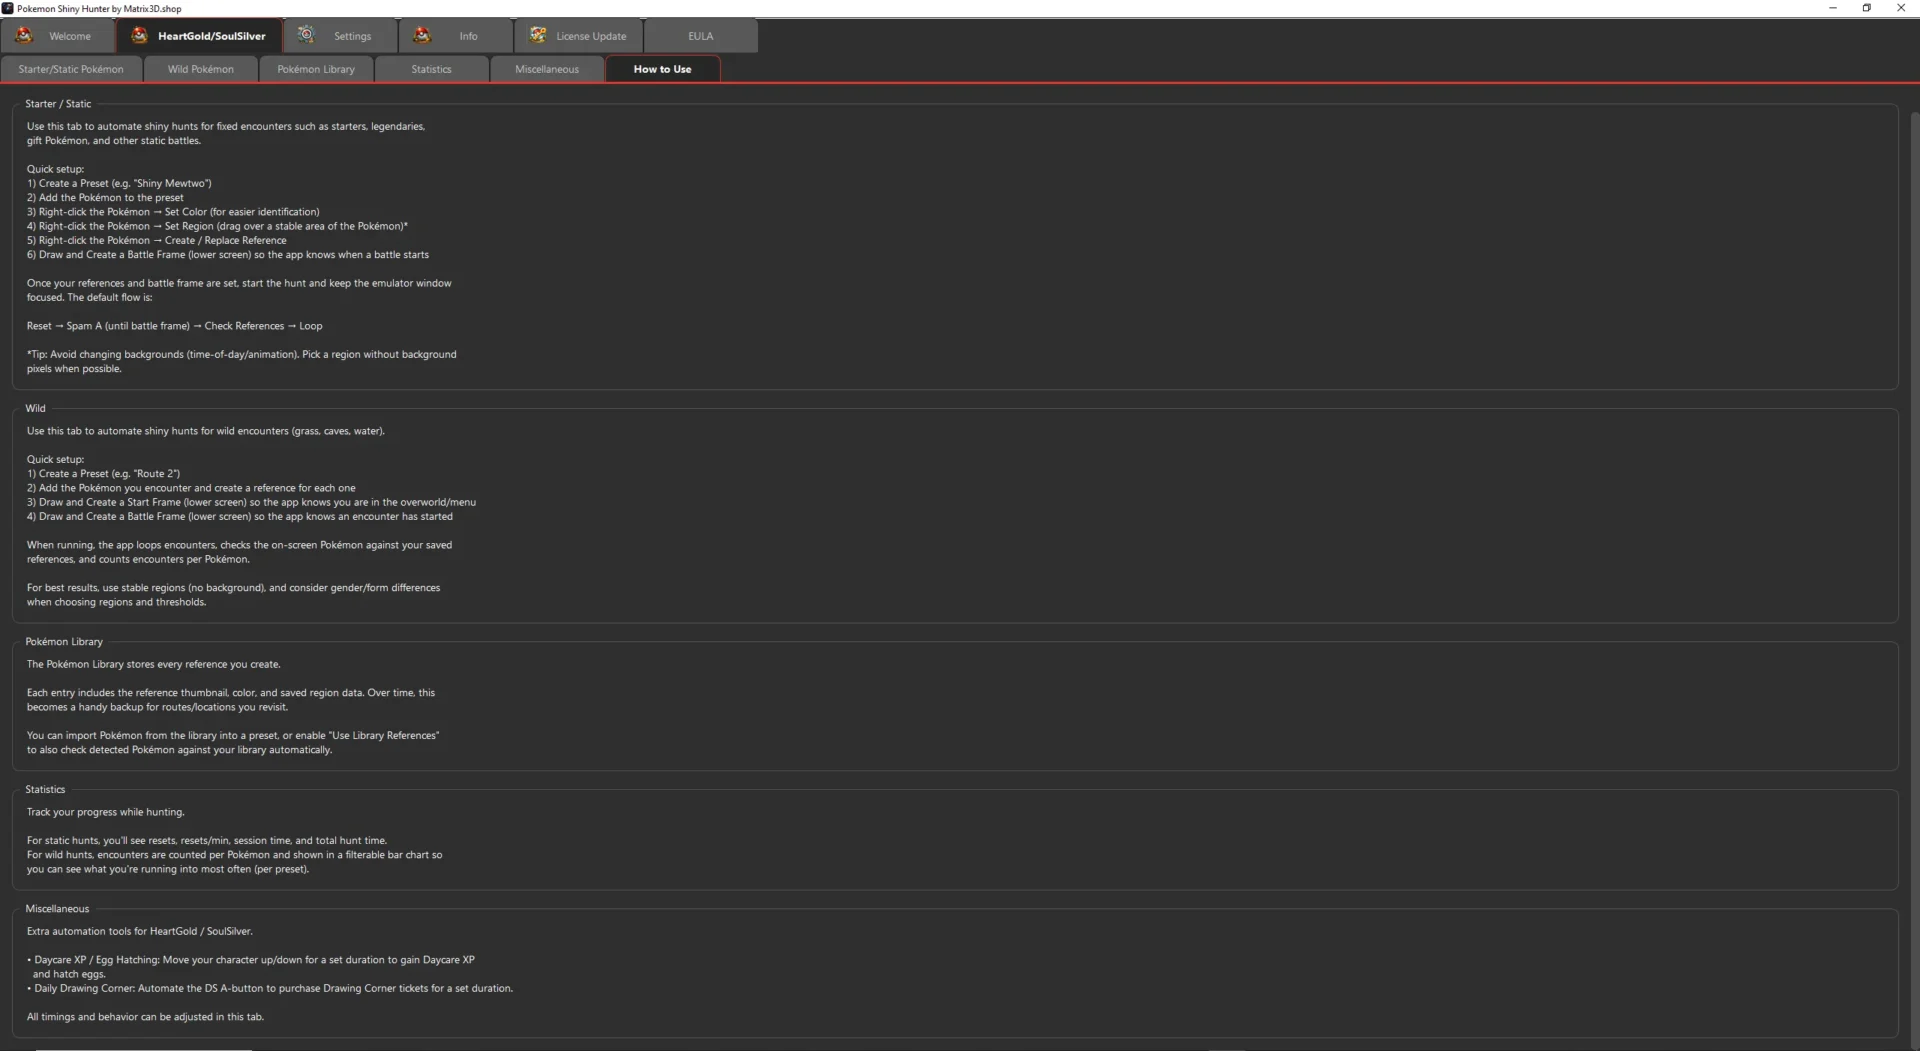Viewport: 1920px width, 1051px height.
Task: Go to the Miscellaneous sub-tab
Action: pyautogui.click(x=547, y=69)
